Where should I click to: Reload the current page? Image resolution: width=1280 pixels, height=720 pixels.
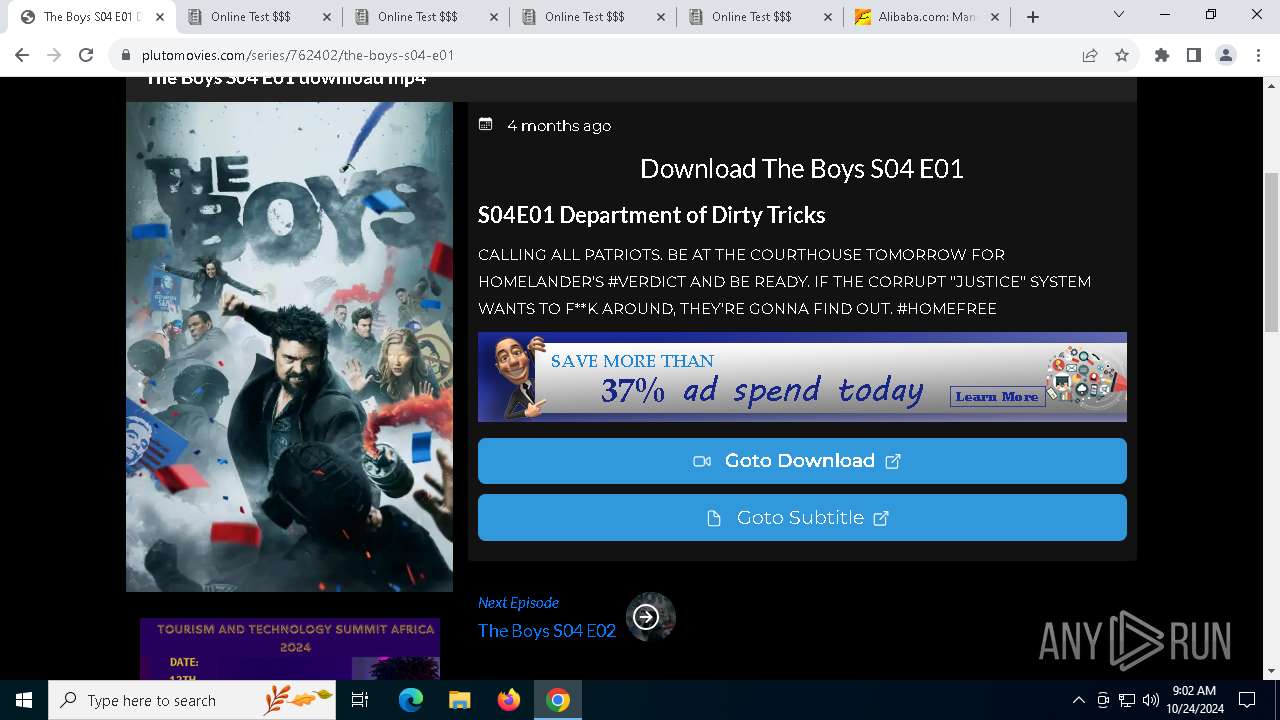point(86,55)
